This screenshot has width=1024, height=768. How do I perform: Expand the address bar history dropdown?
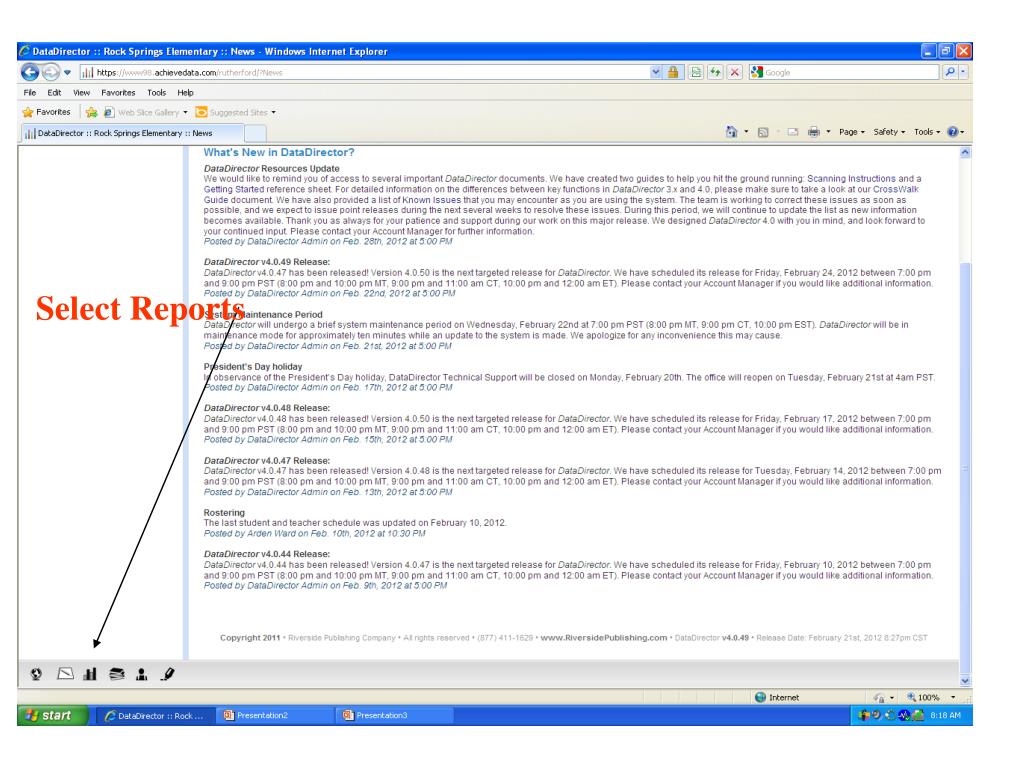coord(656,72)
